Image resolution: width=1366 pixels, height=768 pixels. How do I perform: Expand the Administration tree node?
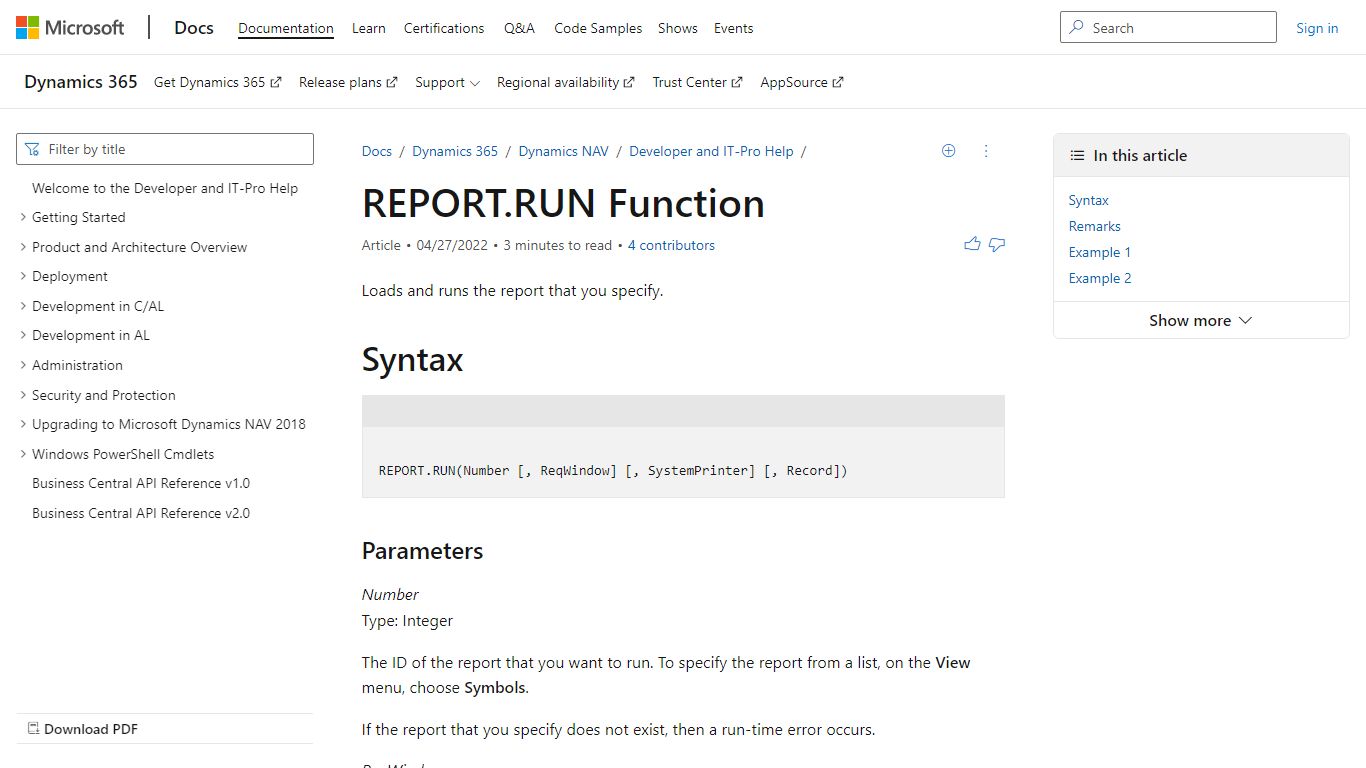coord(23,365)
